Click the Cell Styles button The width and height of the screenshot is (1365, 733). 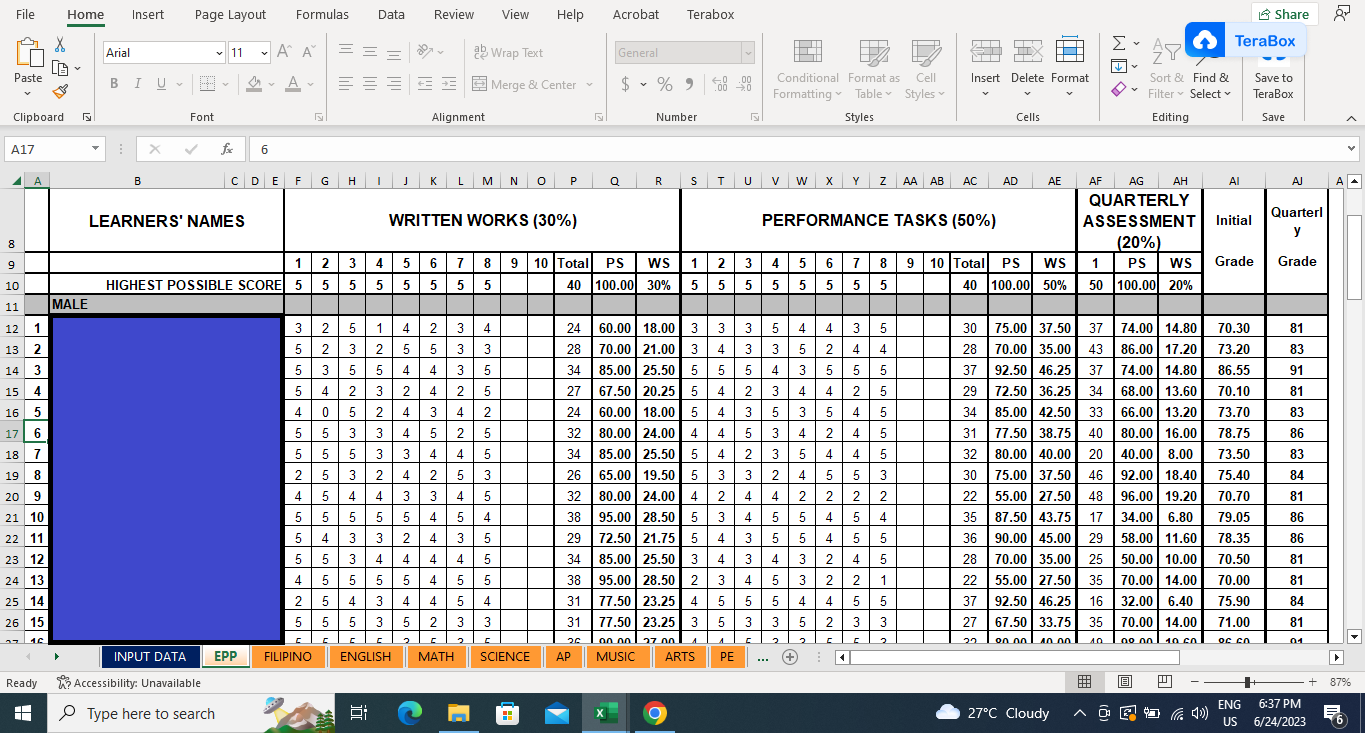click(x=926, y=68)
